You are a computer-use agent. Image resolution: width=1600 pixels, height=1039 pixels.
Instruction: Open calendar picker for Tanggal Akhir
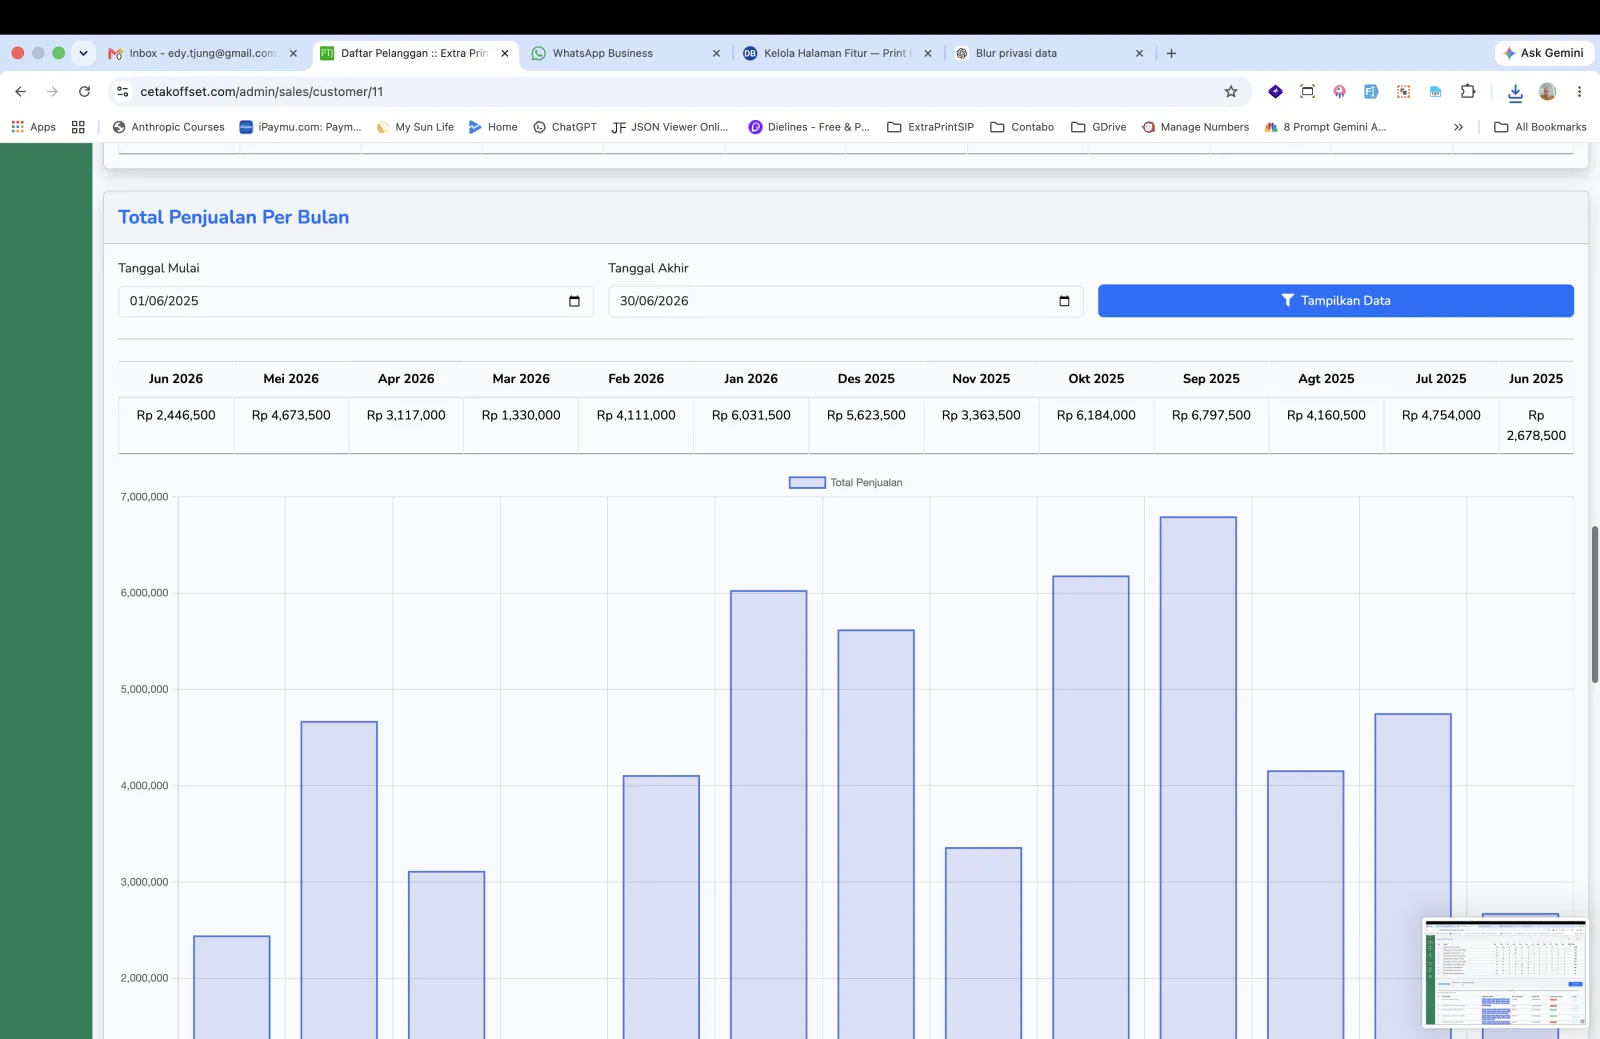click(1064, 301)
